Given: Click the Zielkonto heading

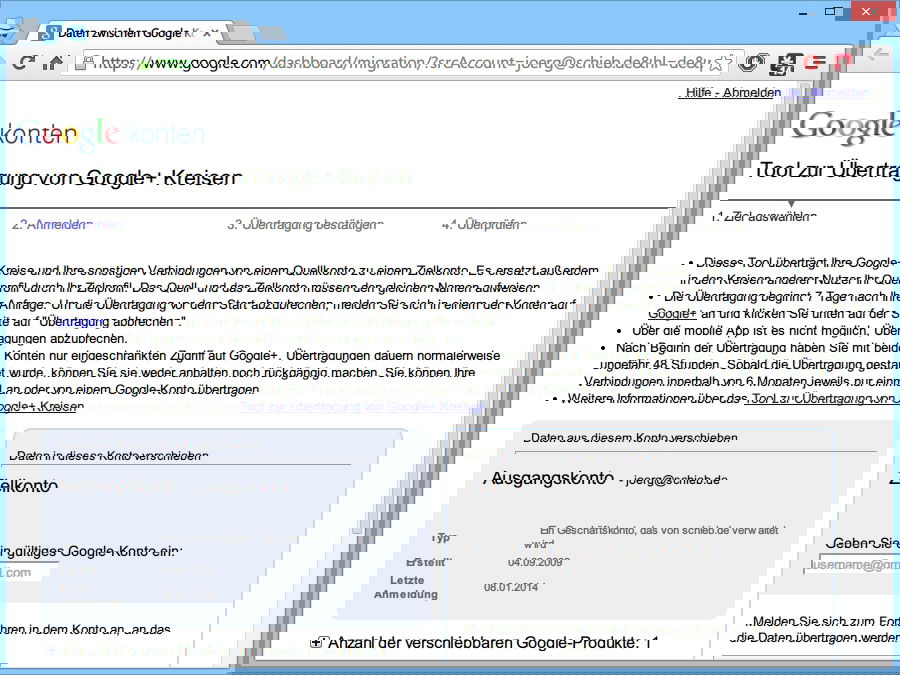Looking at the screenshot, I should coord(29,486).
